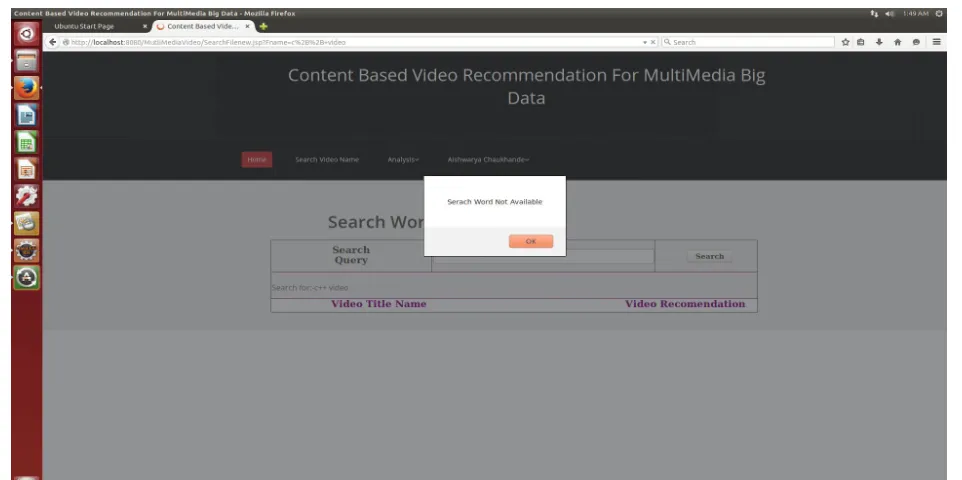The image size is (962, 480).
Task: Click the Firefox icon in the launcher
Action: (26, 88)
